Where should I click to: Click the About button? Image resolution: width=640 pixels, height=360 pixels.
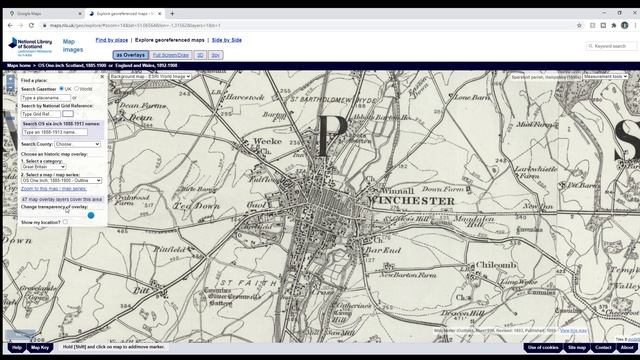pos(627,347)
